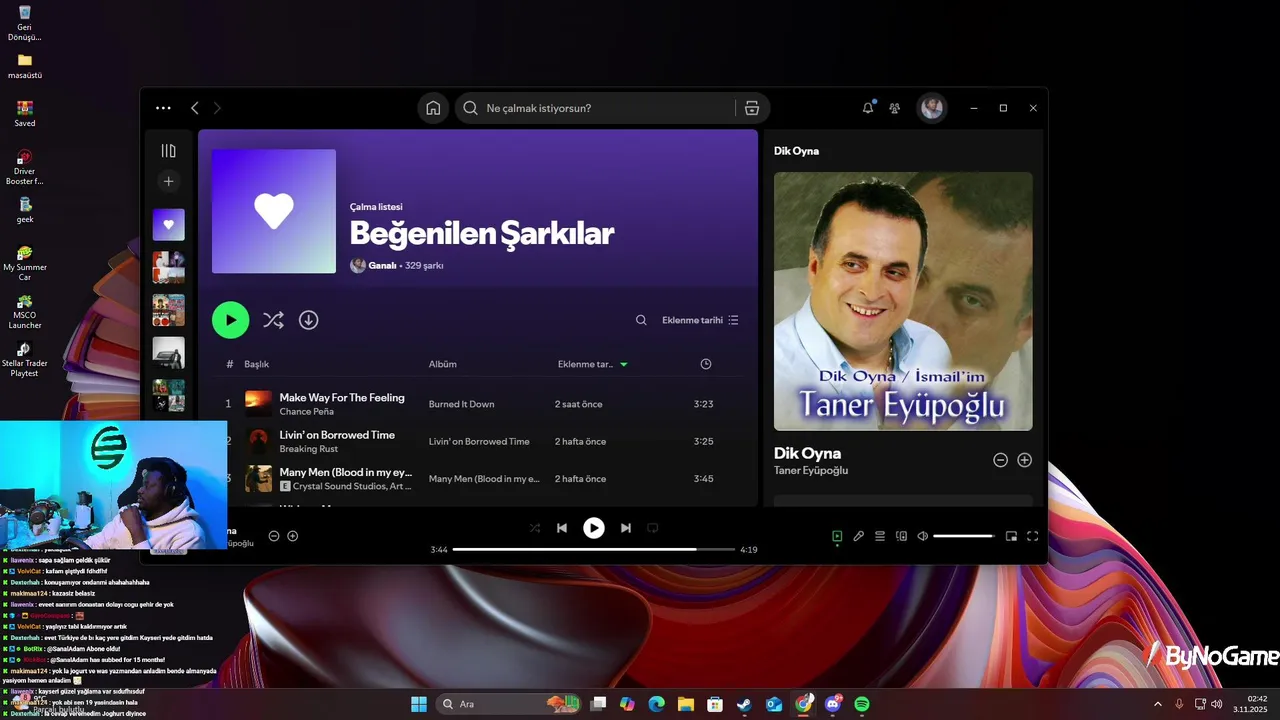Viewport: 1280px width, 720px height.
Task: Open artist Chance Peña
Action: [307, 412]
